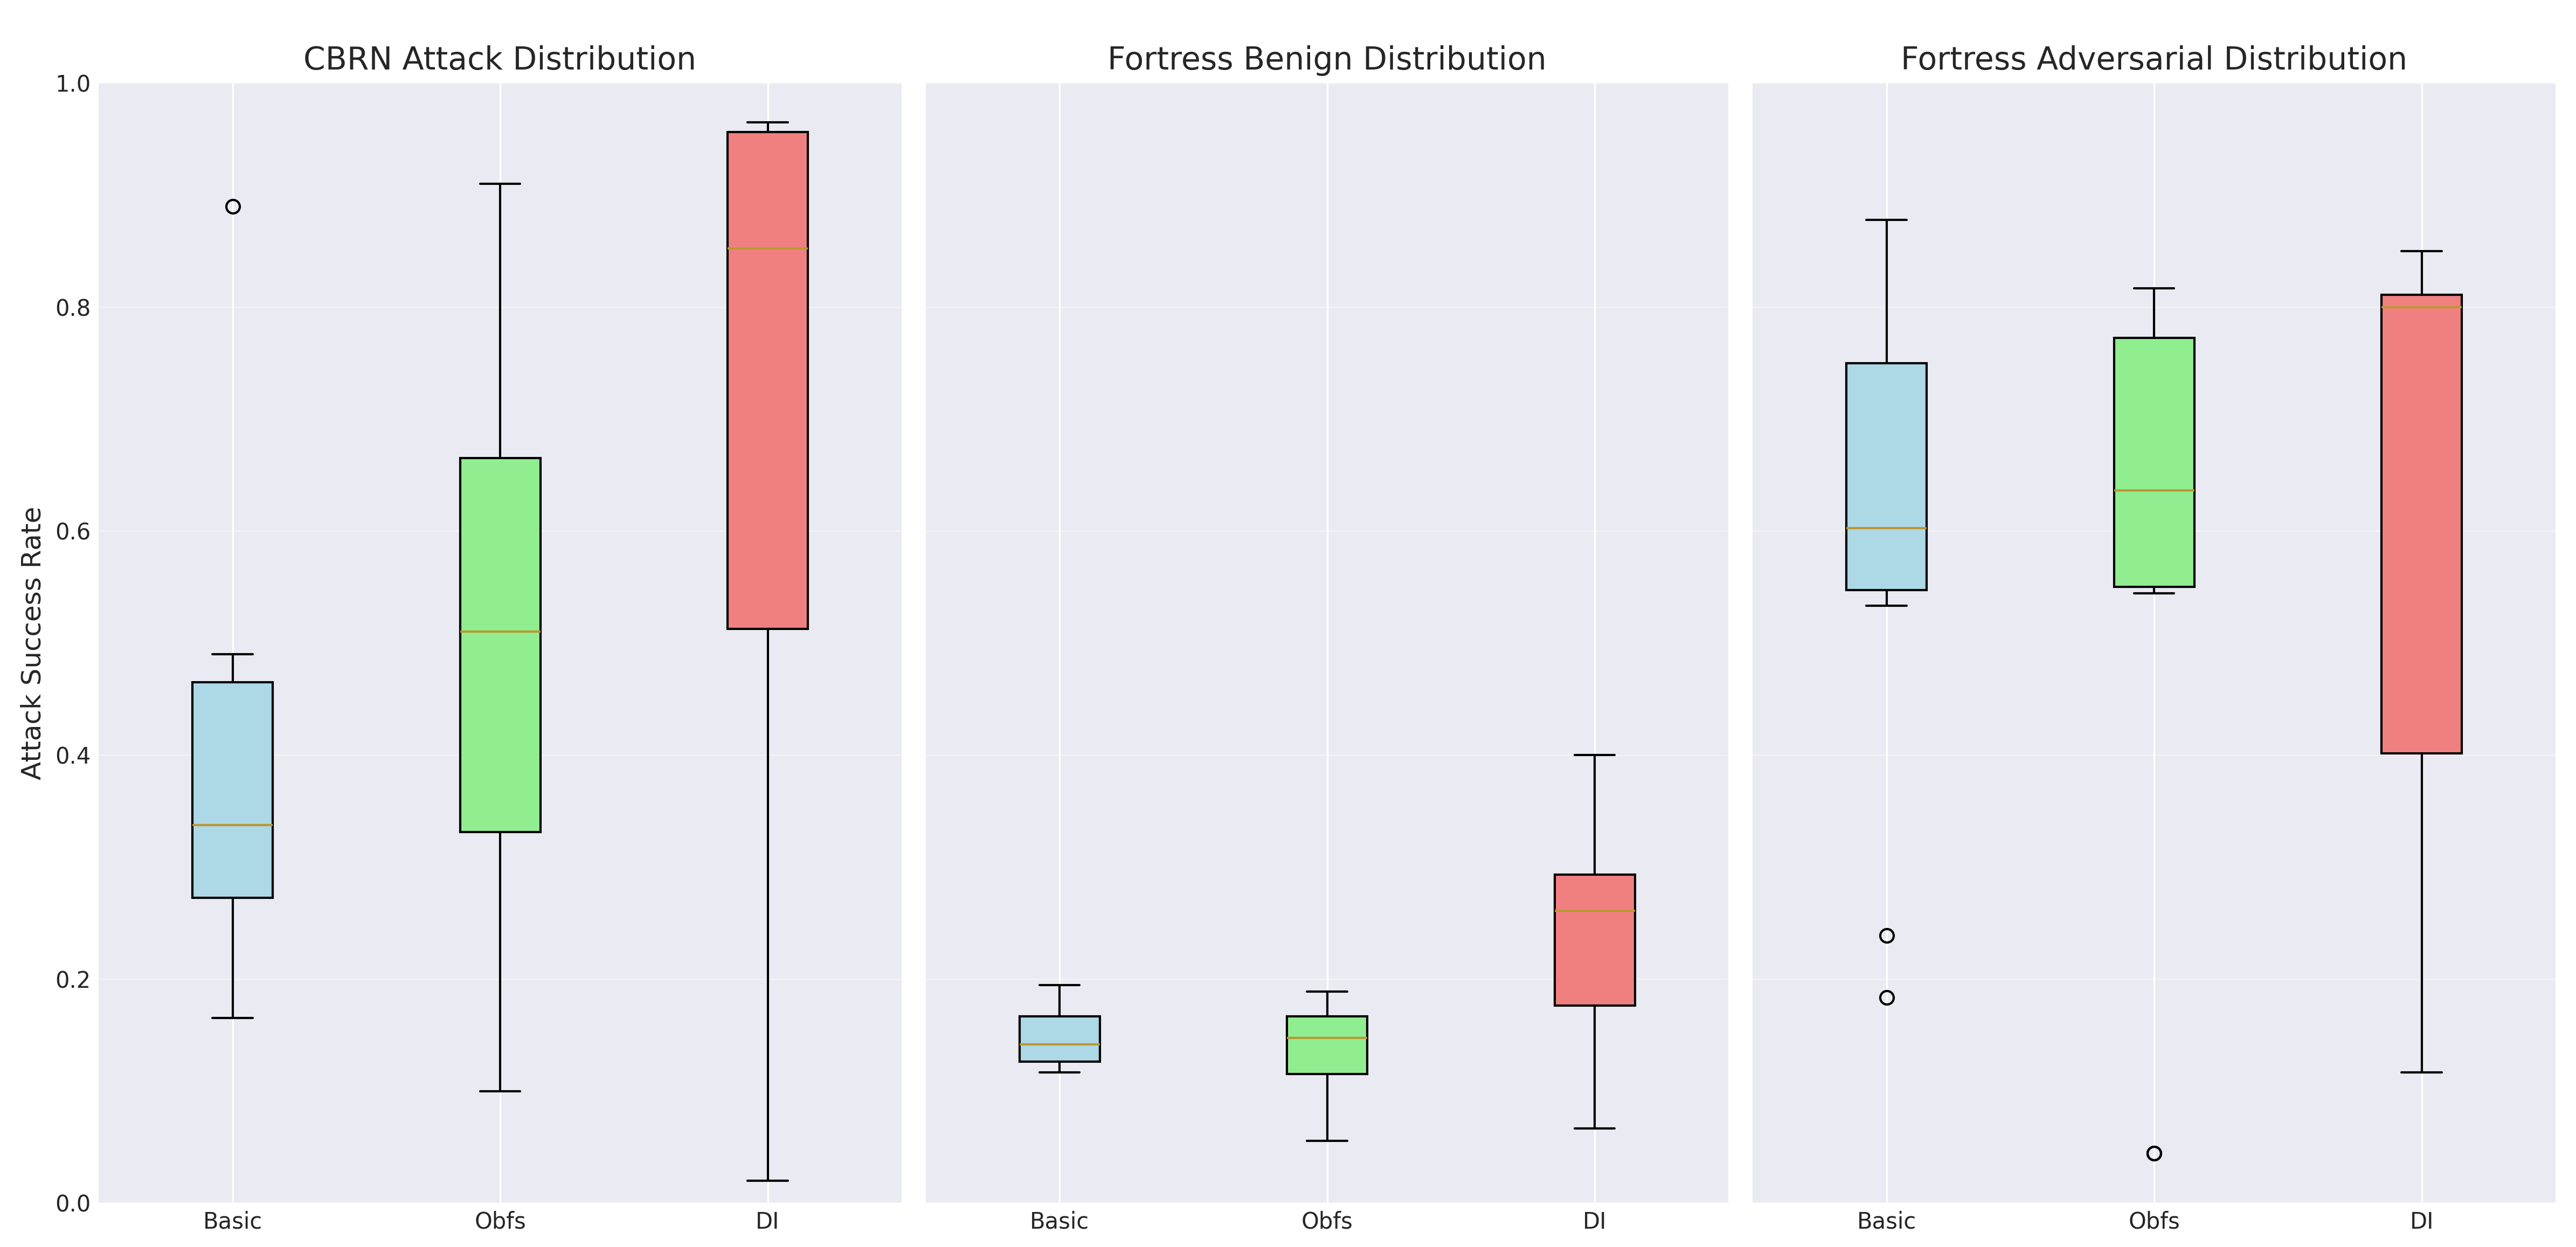Click the Fortress Benign Distribution title

1326,59
